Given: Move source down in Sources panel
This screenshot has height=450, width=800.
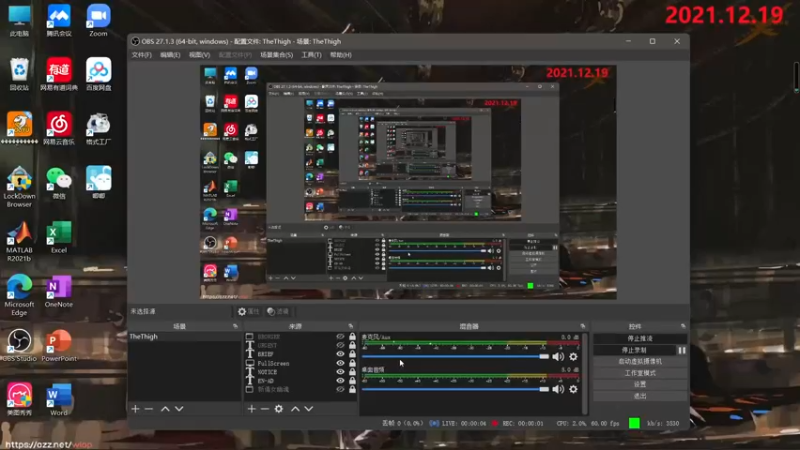Looking at the screenshot, I should [309, 409].
